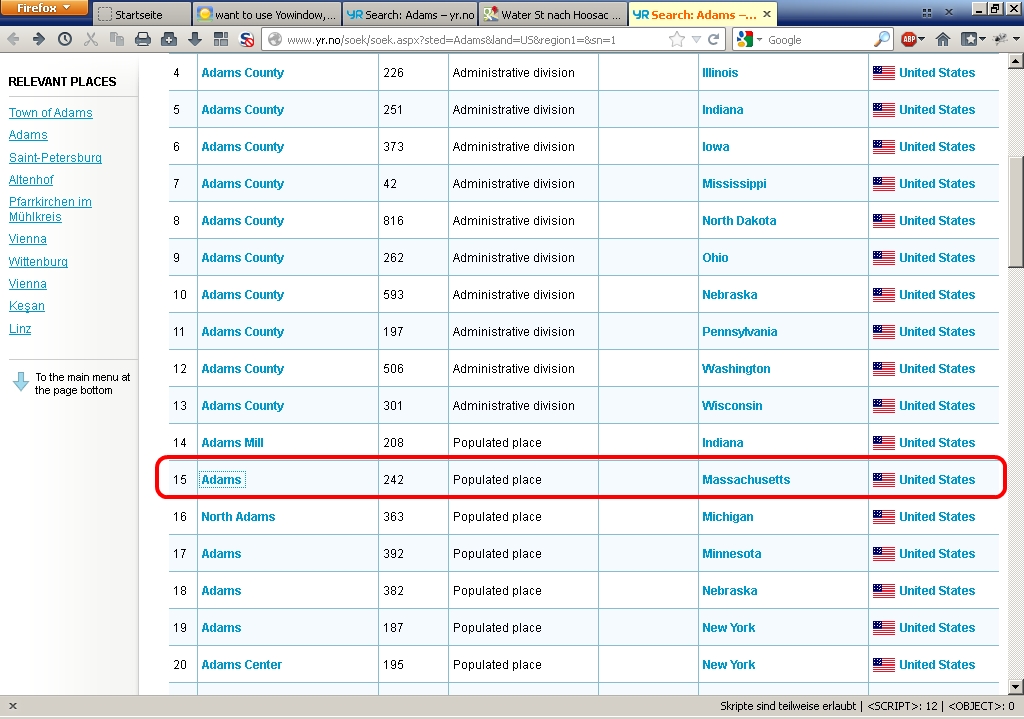Screen dimensions: 1024x719
Task: Click the downloads arrow icon
Action: (x=195, y=39)
